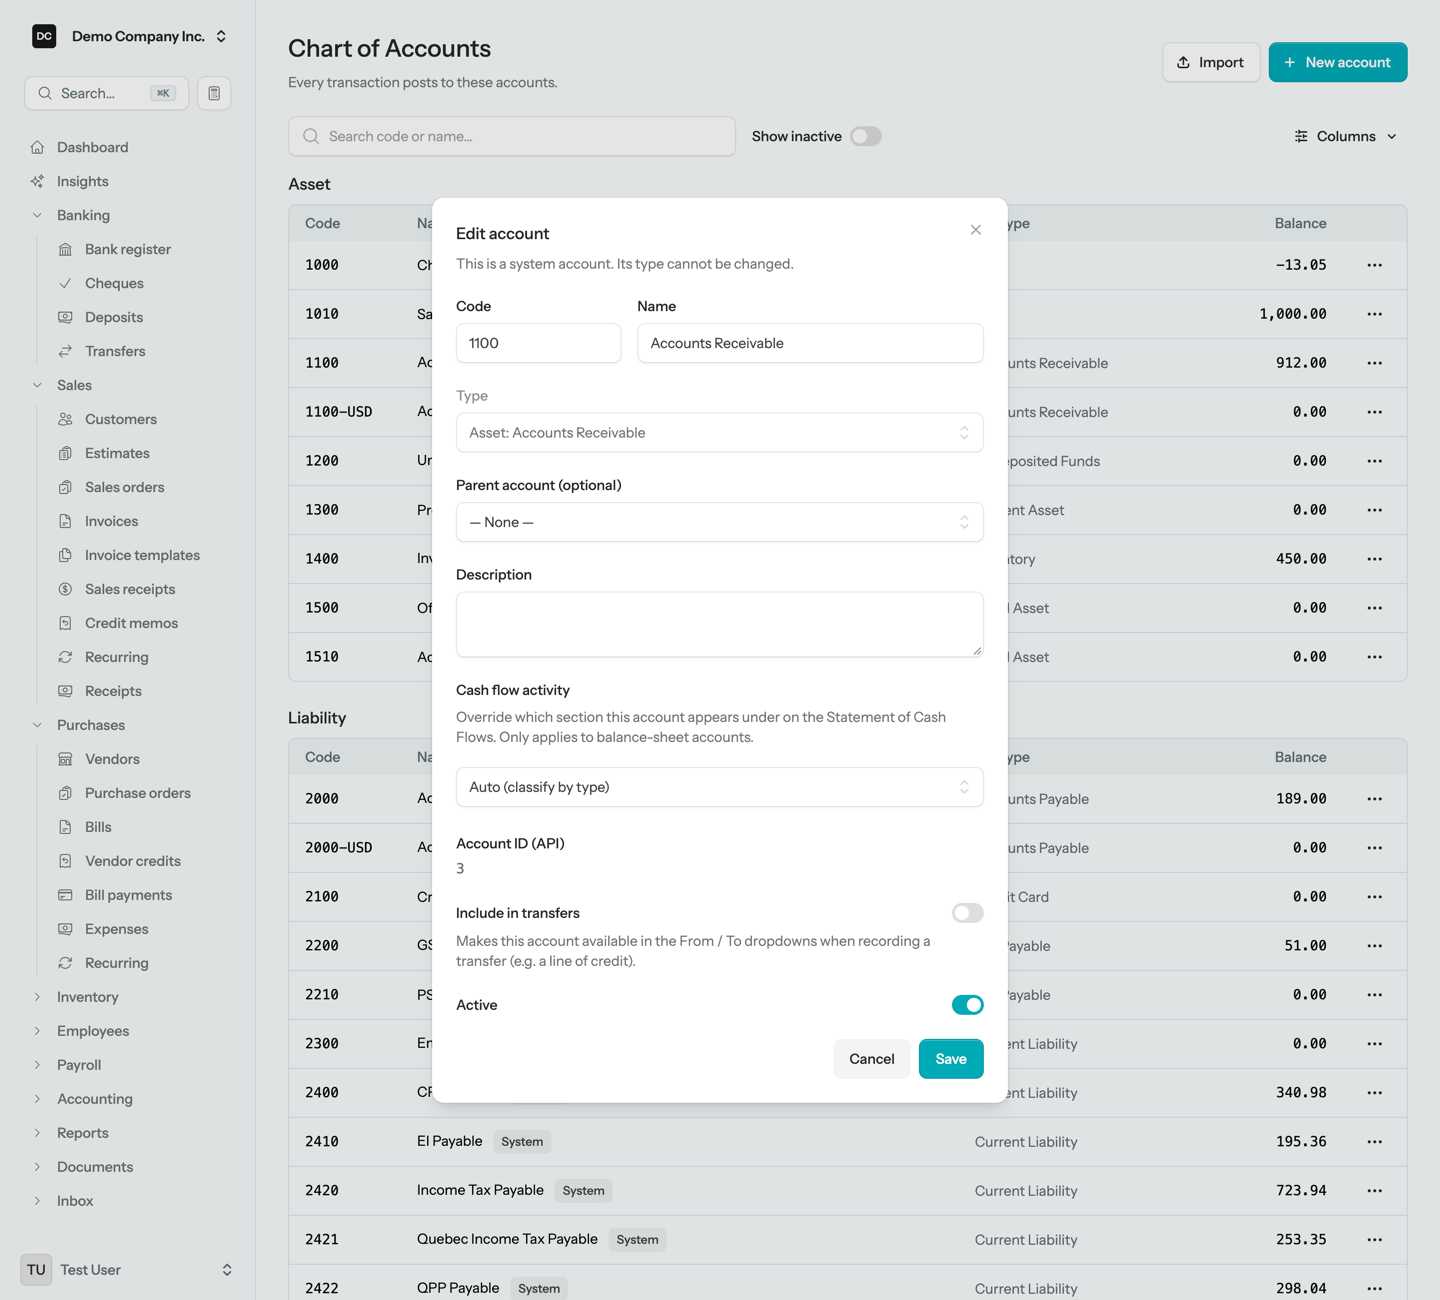
Task: Click the Transfers arrows icon
Action: coord(66,351)
